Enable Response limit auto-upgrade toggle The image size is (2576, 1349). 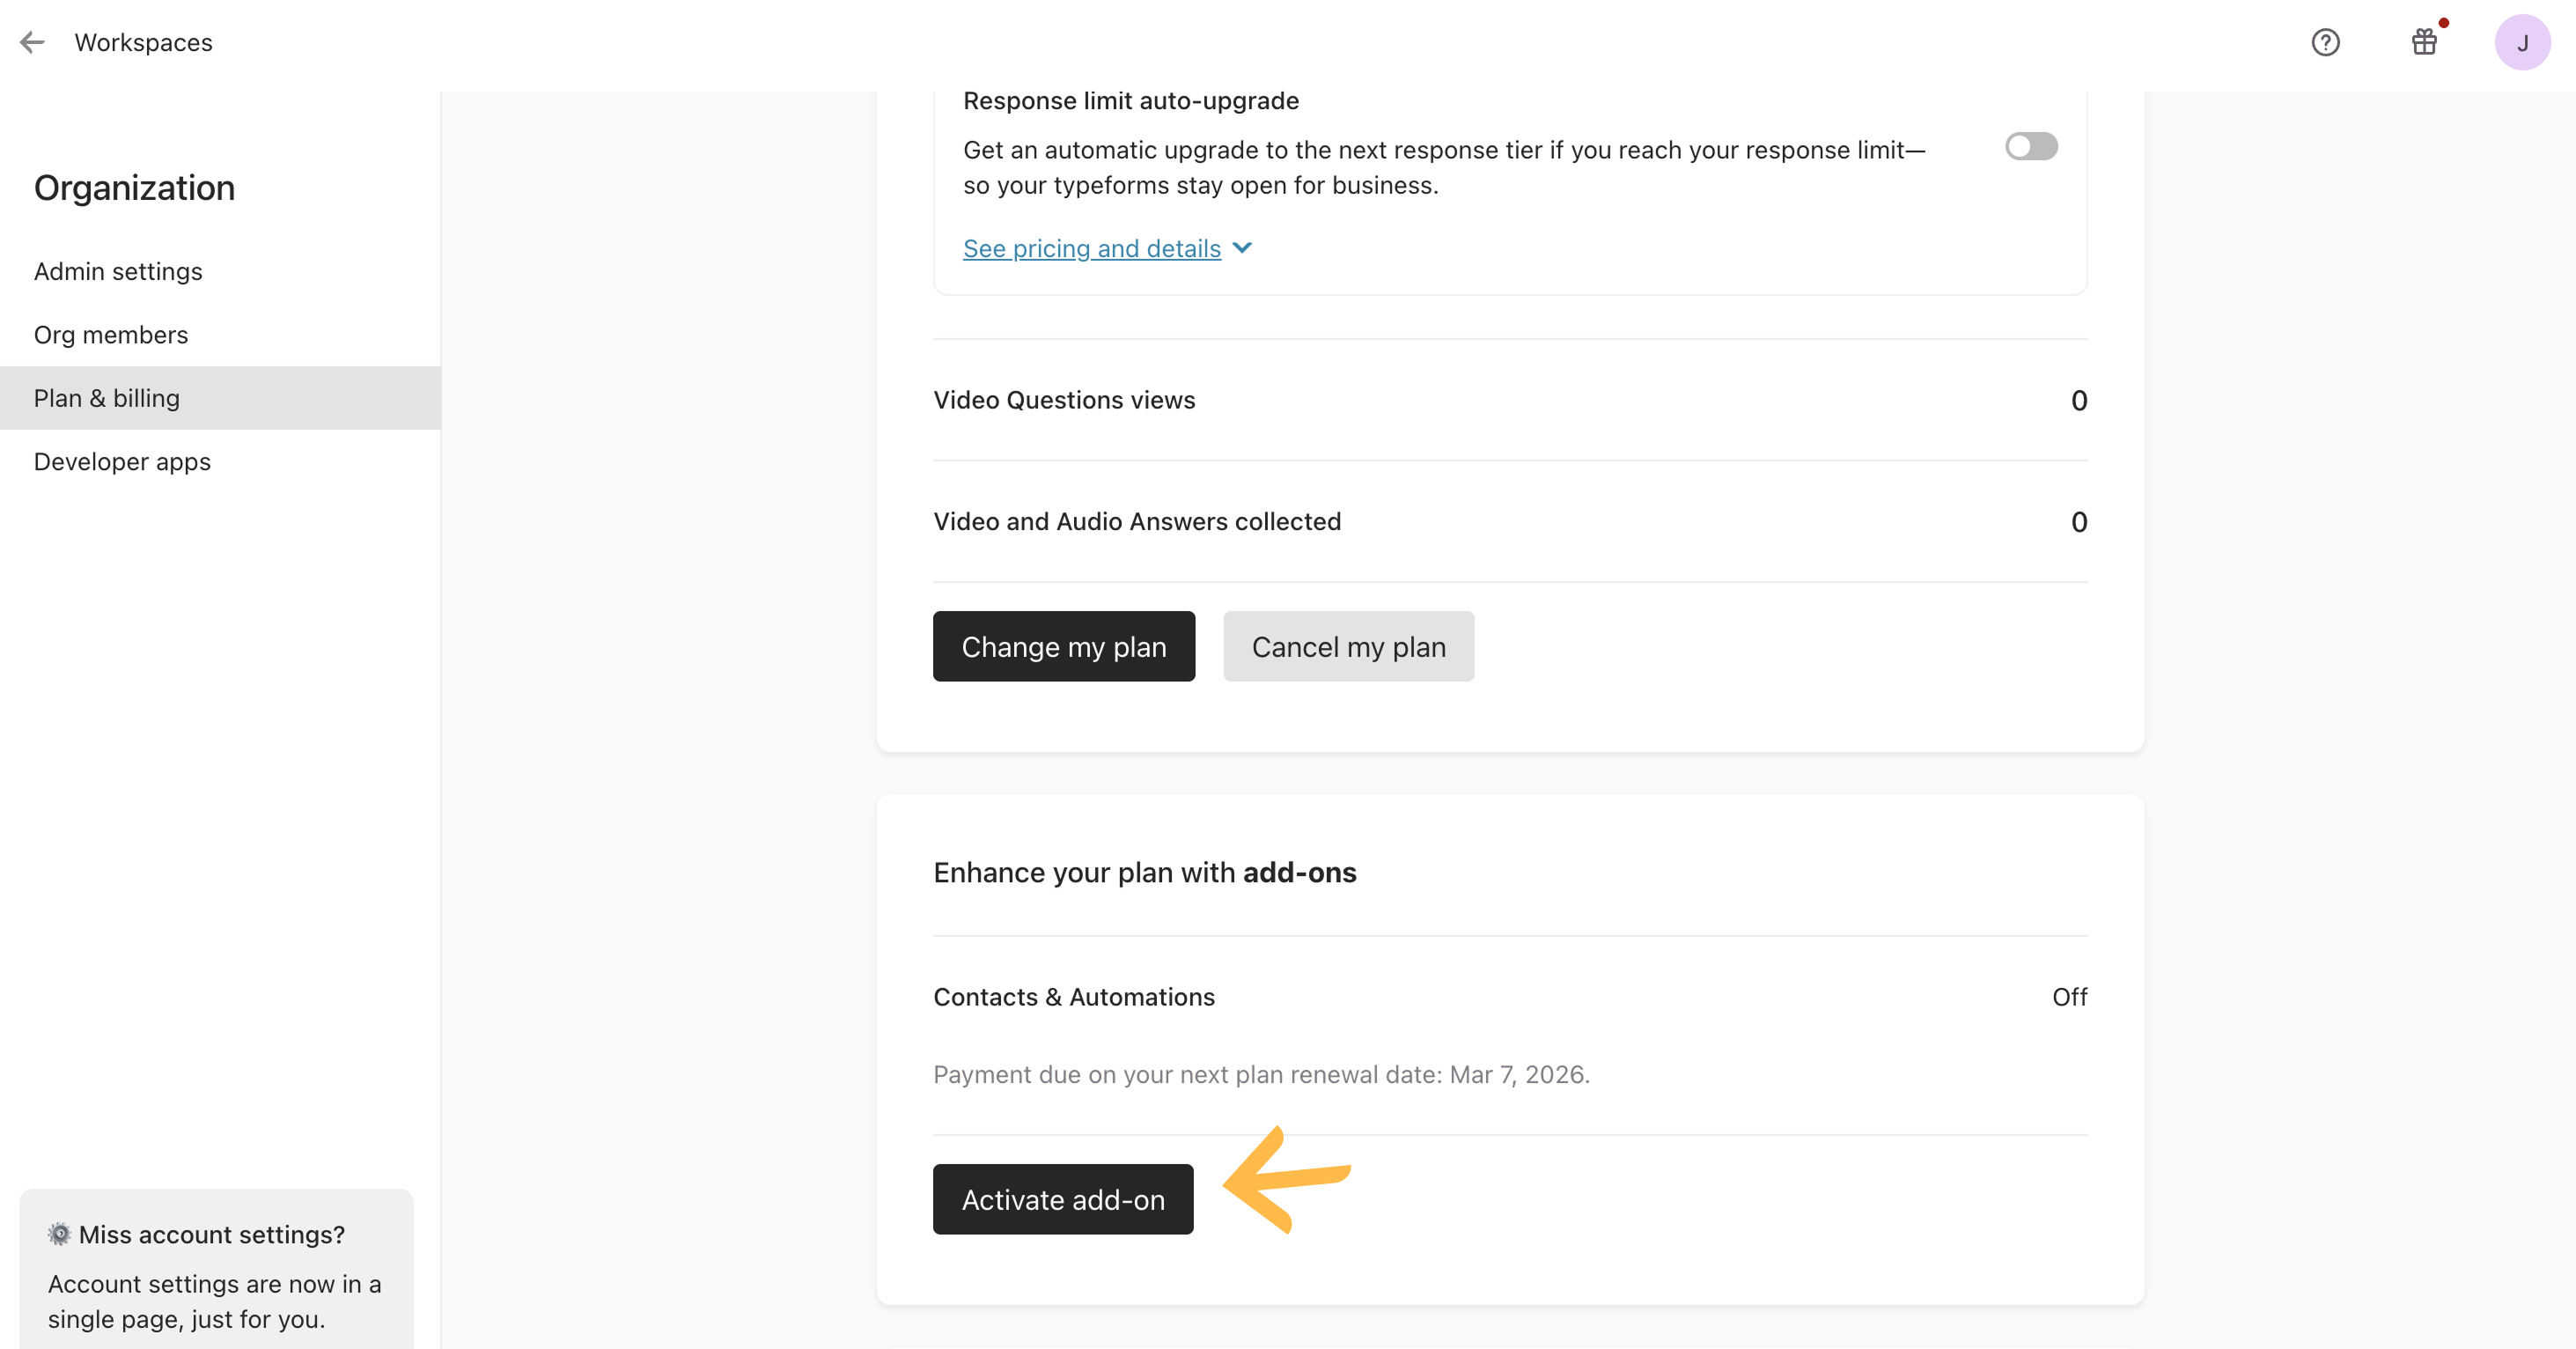point(2031,147)
